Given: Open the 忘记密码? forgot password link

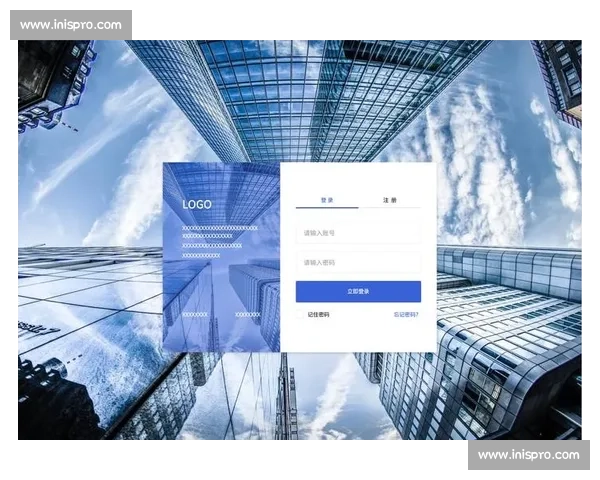Looking at the screenshot, I should click(x=406, y=314).
